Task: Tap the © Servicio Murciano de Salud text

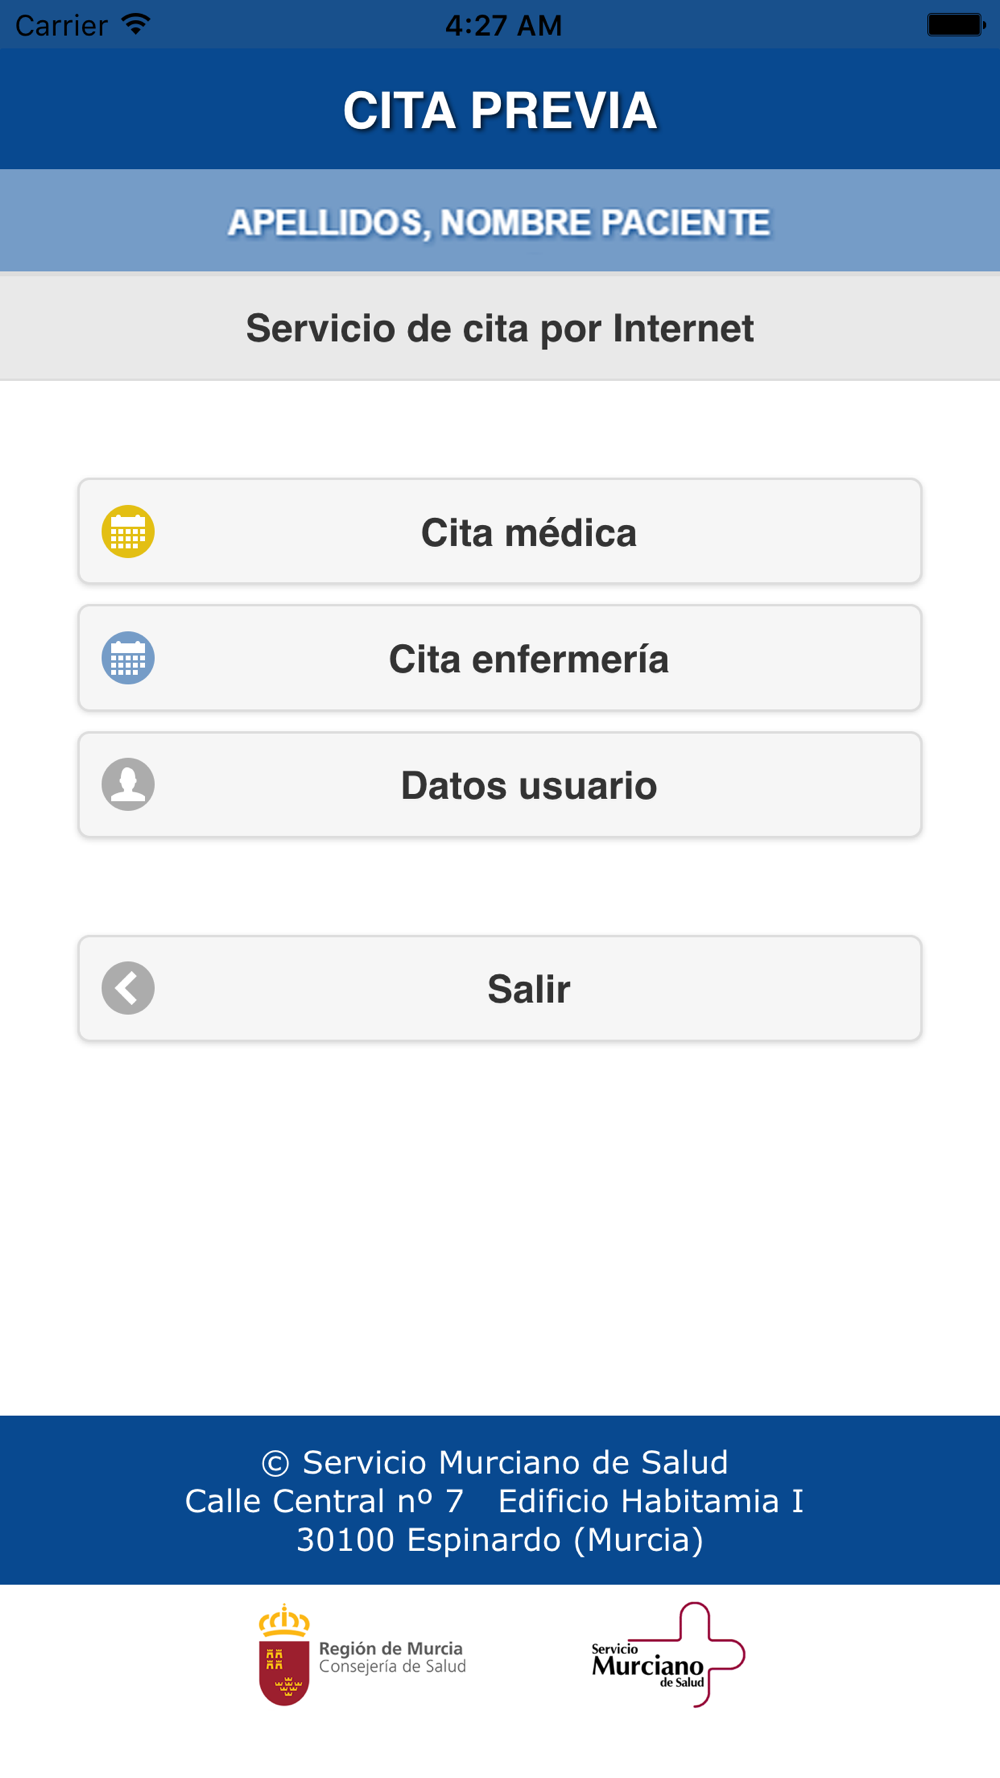Action: tap(495, 1462)
